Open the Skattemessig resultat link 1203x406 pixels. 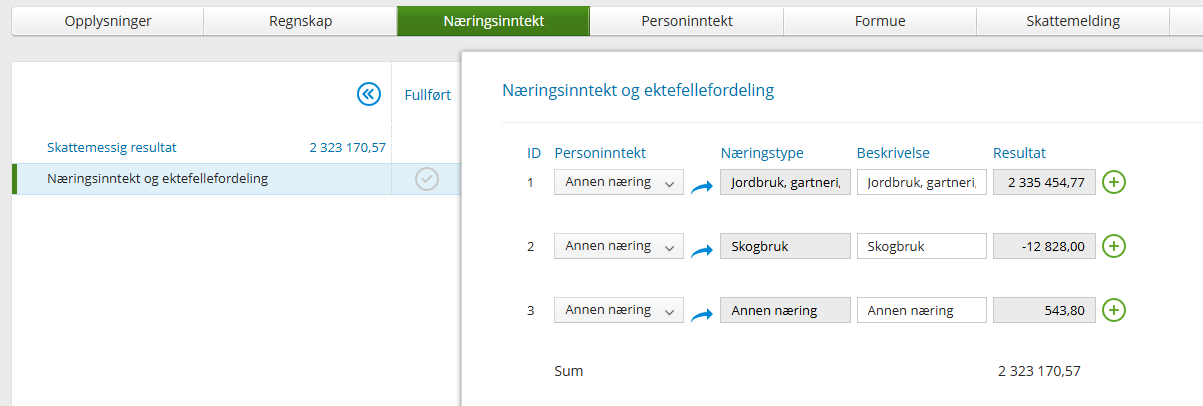pos(112,147)
